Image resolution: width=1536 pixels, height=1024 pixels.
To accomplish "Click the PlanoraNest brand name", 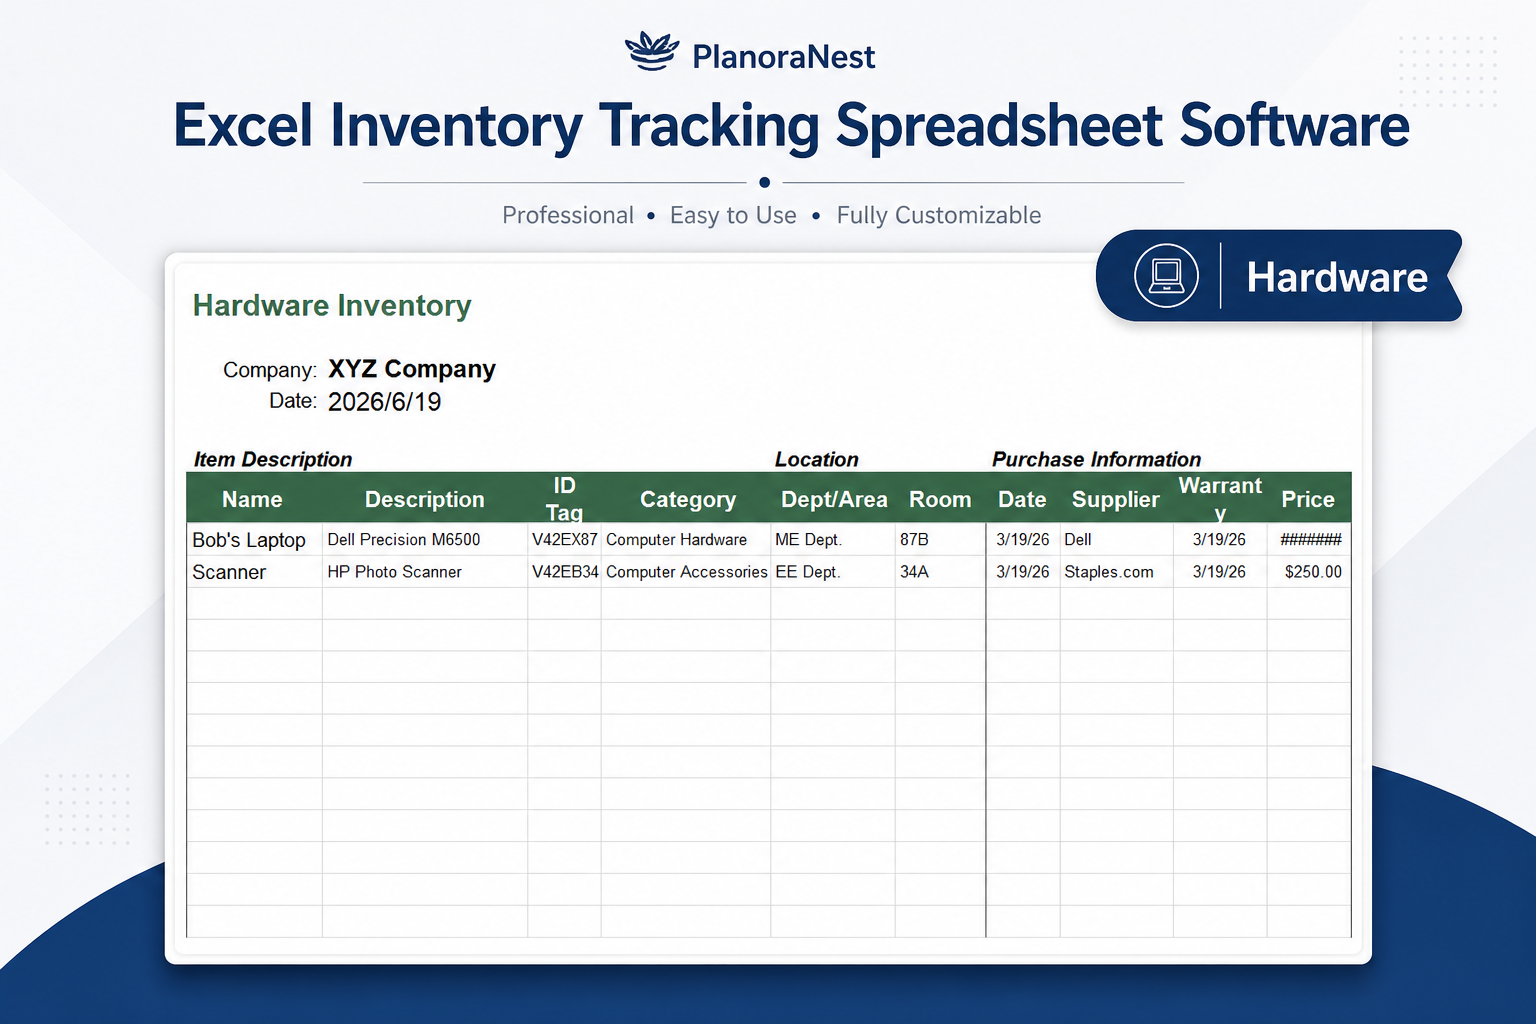I will 783,57.
